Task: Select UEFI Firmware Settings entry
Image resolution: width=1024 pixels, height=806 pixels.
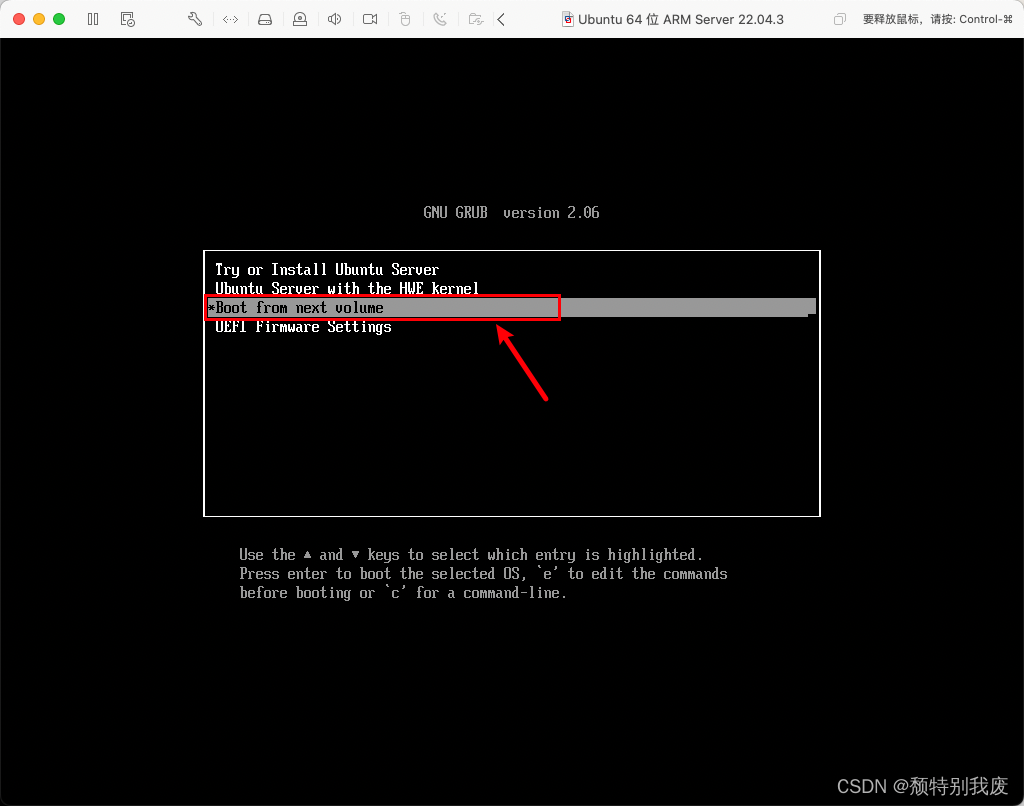Action: (303, 327)
